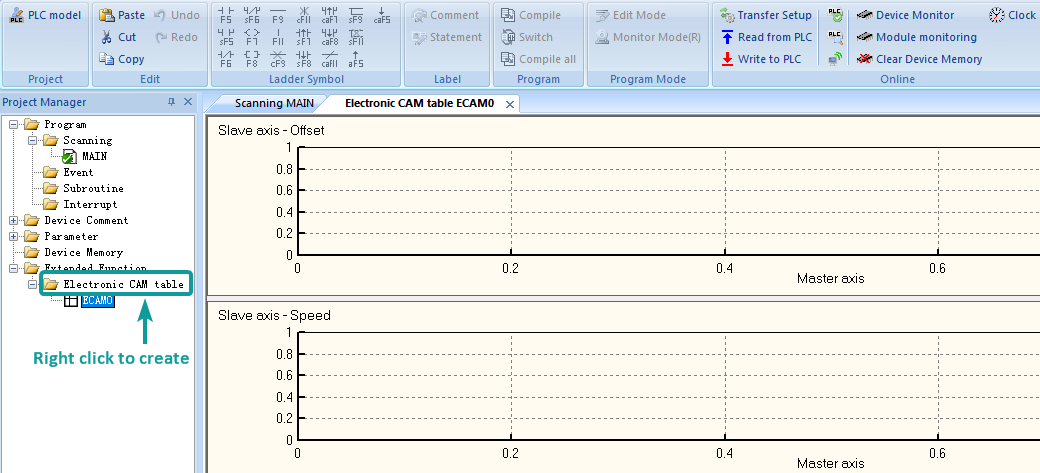Insert the F5 normally open contact symbol

pos(225,16)
